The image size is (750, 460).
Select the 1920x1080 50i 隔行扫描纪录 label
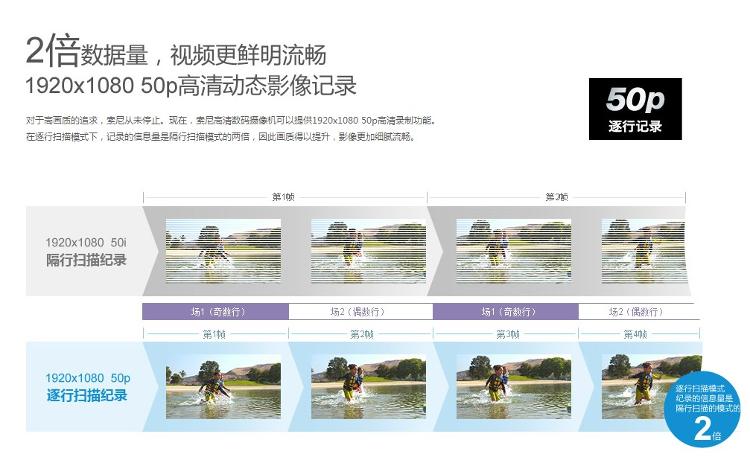pyautogui.click(x=86, y=250)
